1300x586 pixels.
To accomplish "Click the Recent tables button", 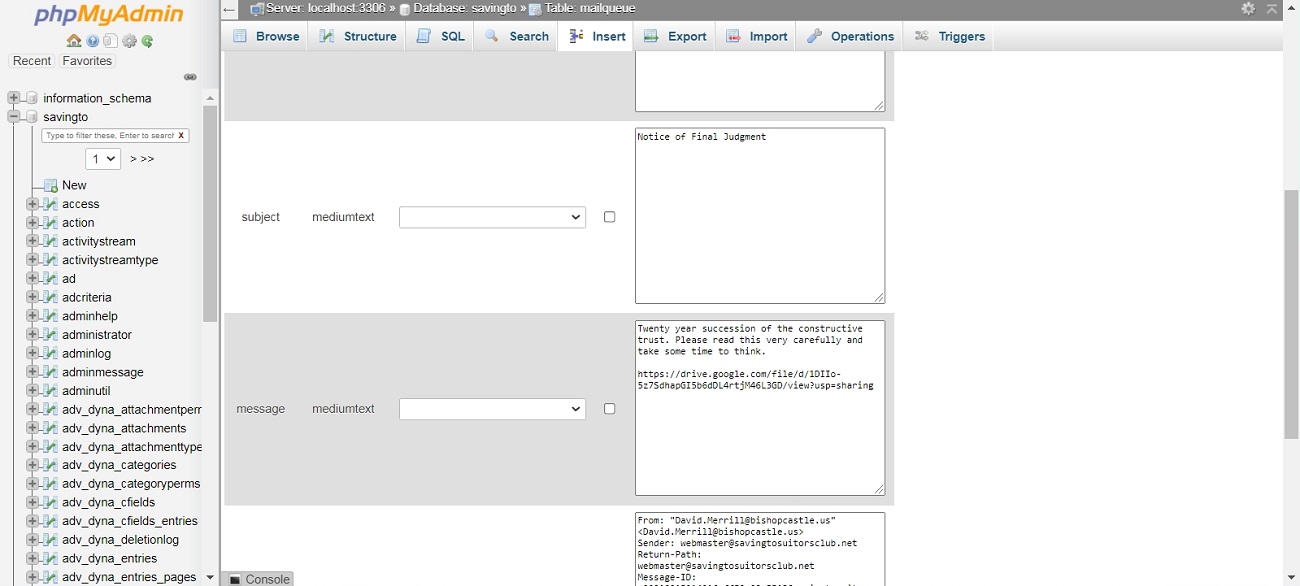I will (x=32, y=61).
